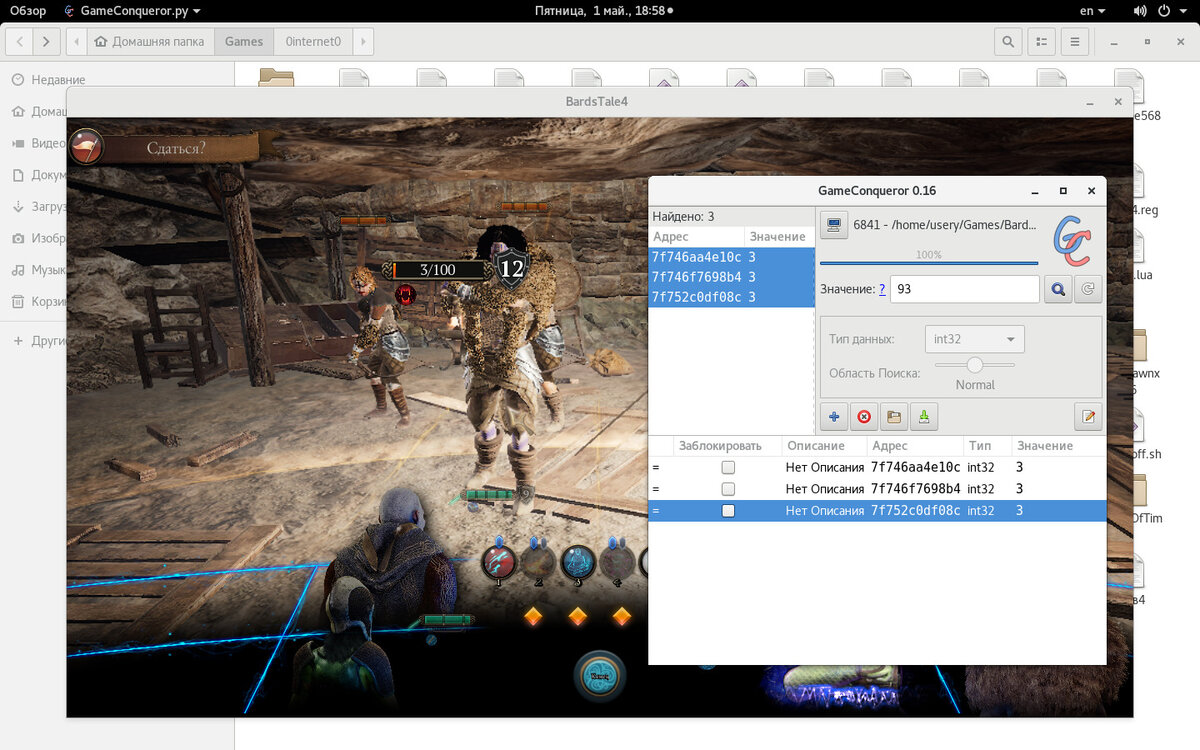Click the ? help link beside Значение
The height and width of the screenshot is (750, 1200).
(x=882, y=289)
